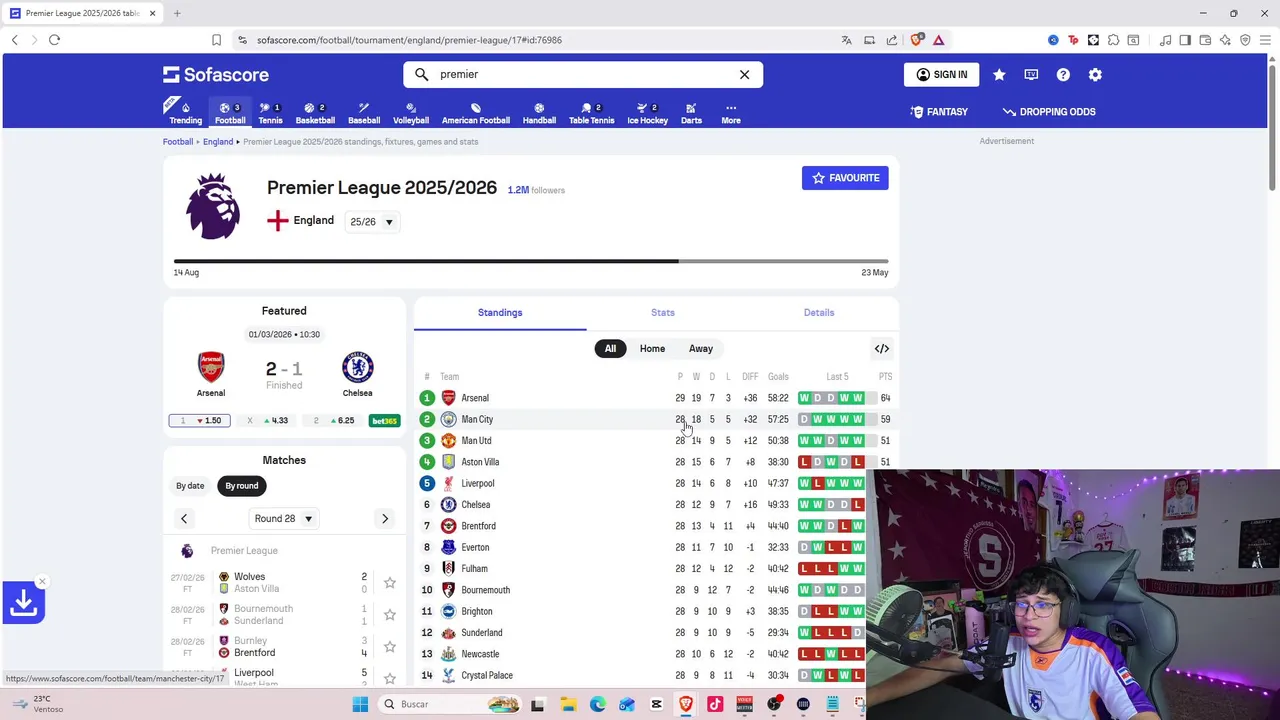Open the Trending sports section
The width and height of the screenshot is (1280, 720).
185,113
